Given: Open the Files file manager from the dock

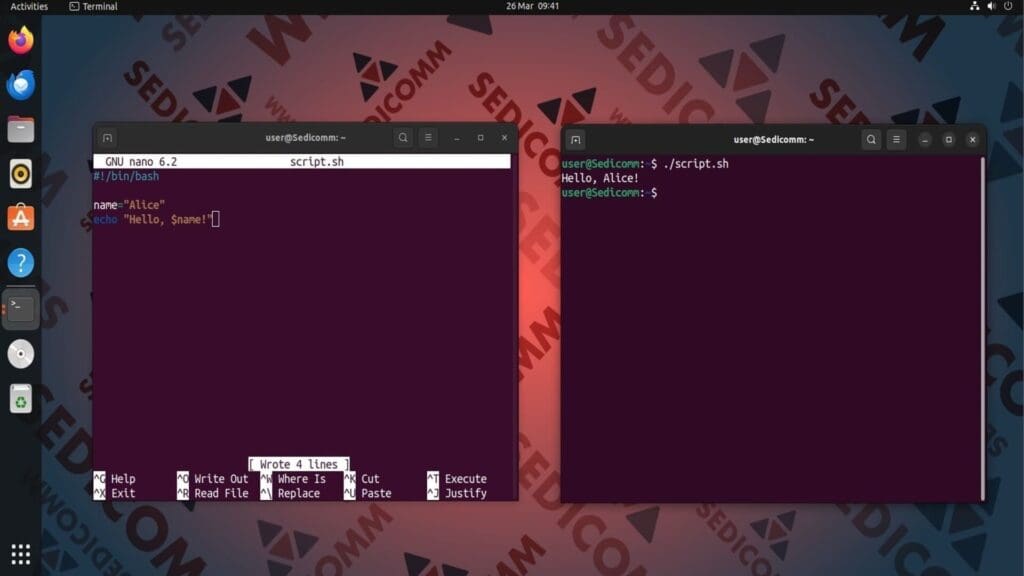Looking at the screenshot, I should pos(20,129).
